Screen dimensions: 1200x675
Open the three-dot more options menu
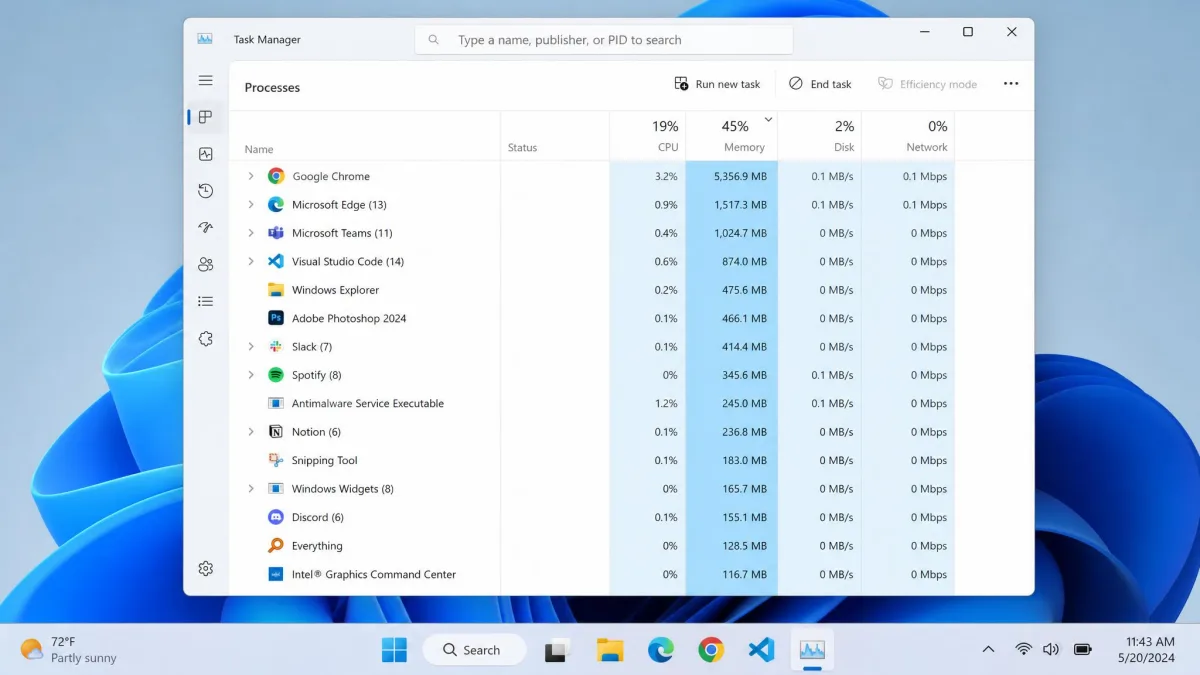(x=1011, y=84)
